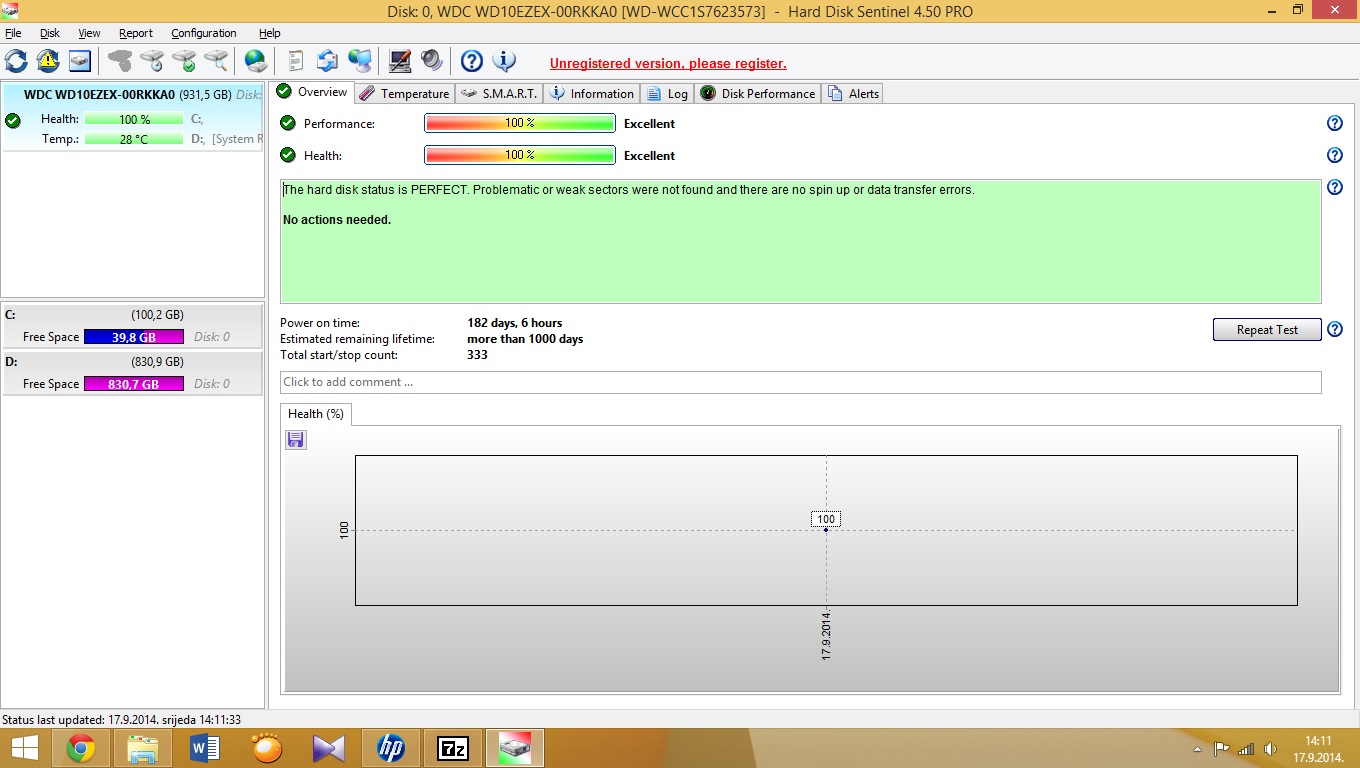1360x768 pixels.
Task: Open HP app from taskbar
Action: 391,748
